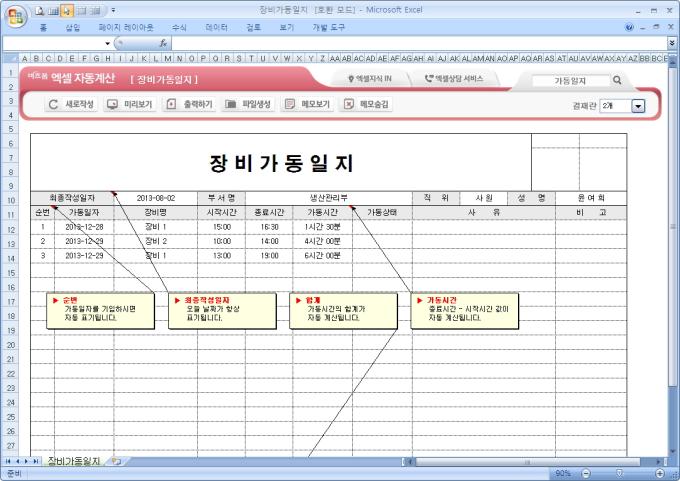Open the 수식 ribbon tab
This screenshot has width=680, height=481.
[179, 27]
